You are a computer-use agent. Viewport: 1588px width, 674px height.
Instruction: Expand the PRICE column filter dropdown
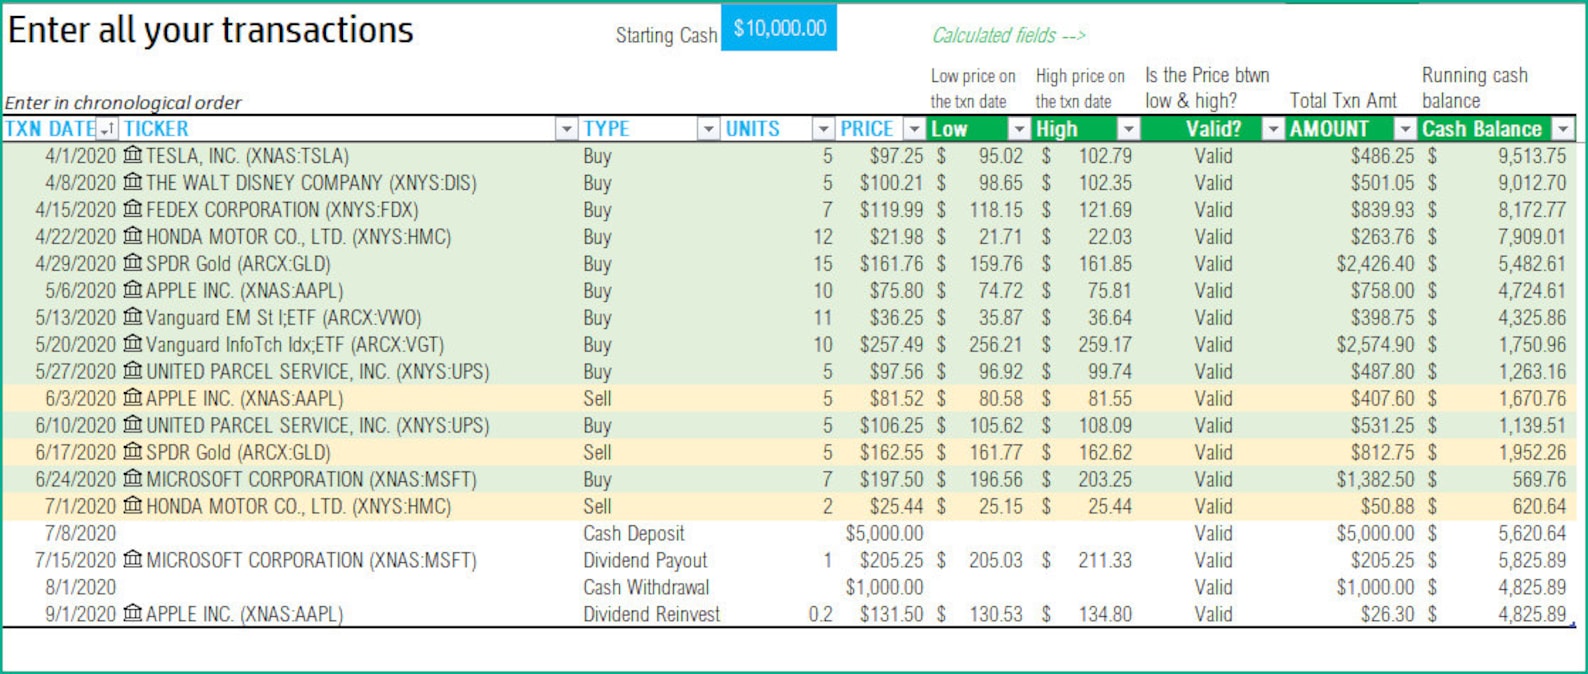[x=914, y=129]
